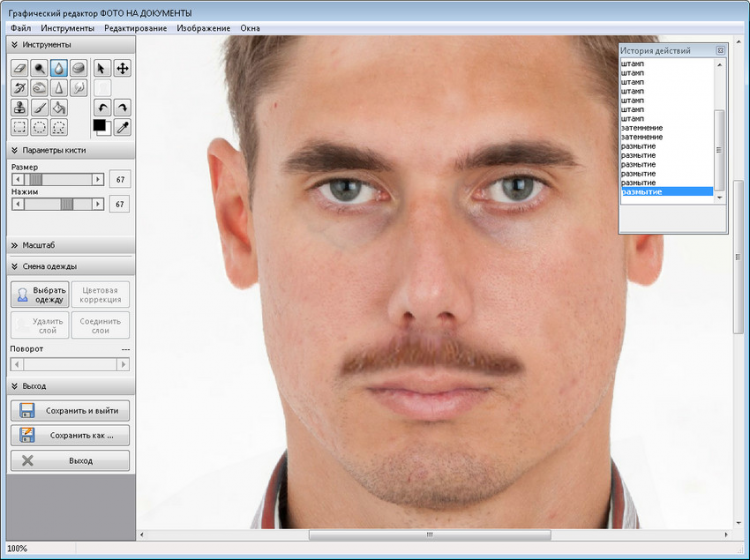
Task: Select the freeform lasso selection tool
Action: (59, 127)
